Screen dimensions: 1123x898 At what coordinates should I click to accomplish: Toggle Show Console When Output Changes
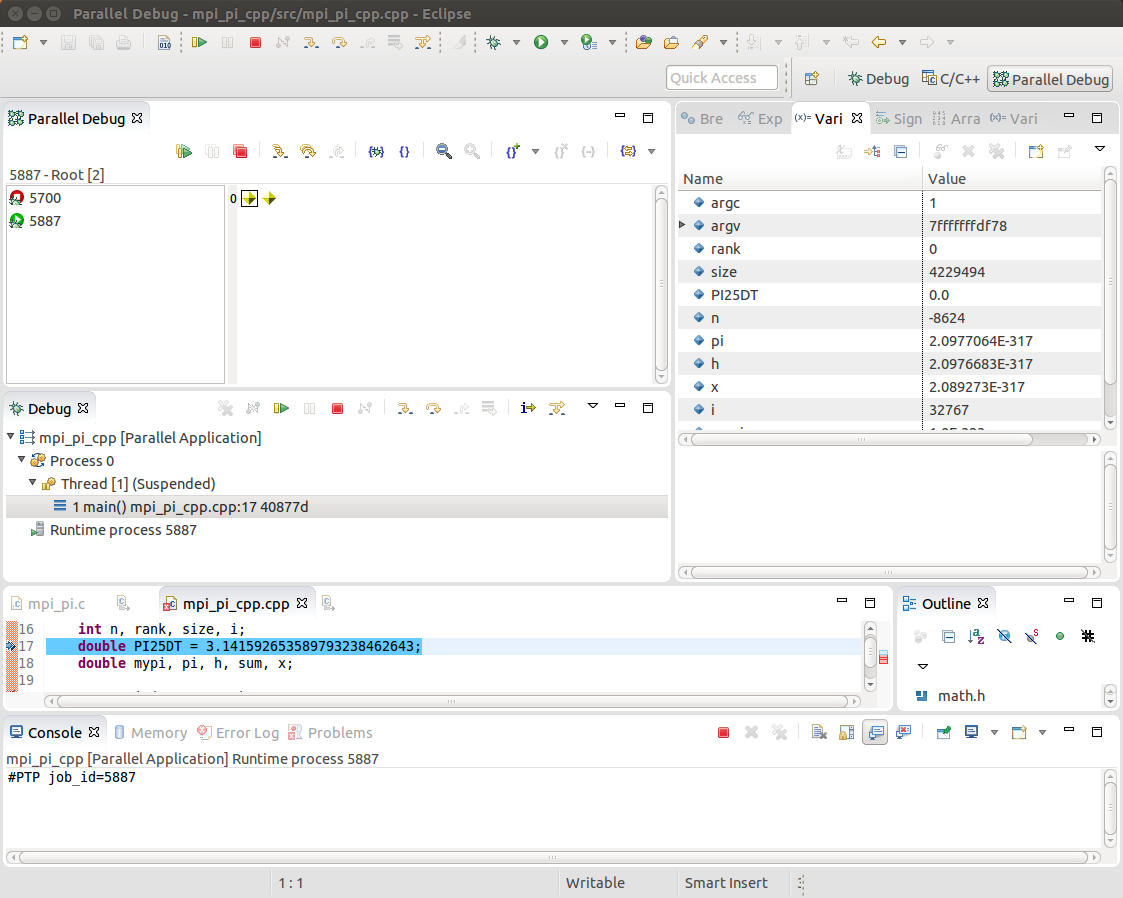pyautogui.click(x=875, y=733)
